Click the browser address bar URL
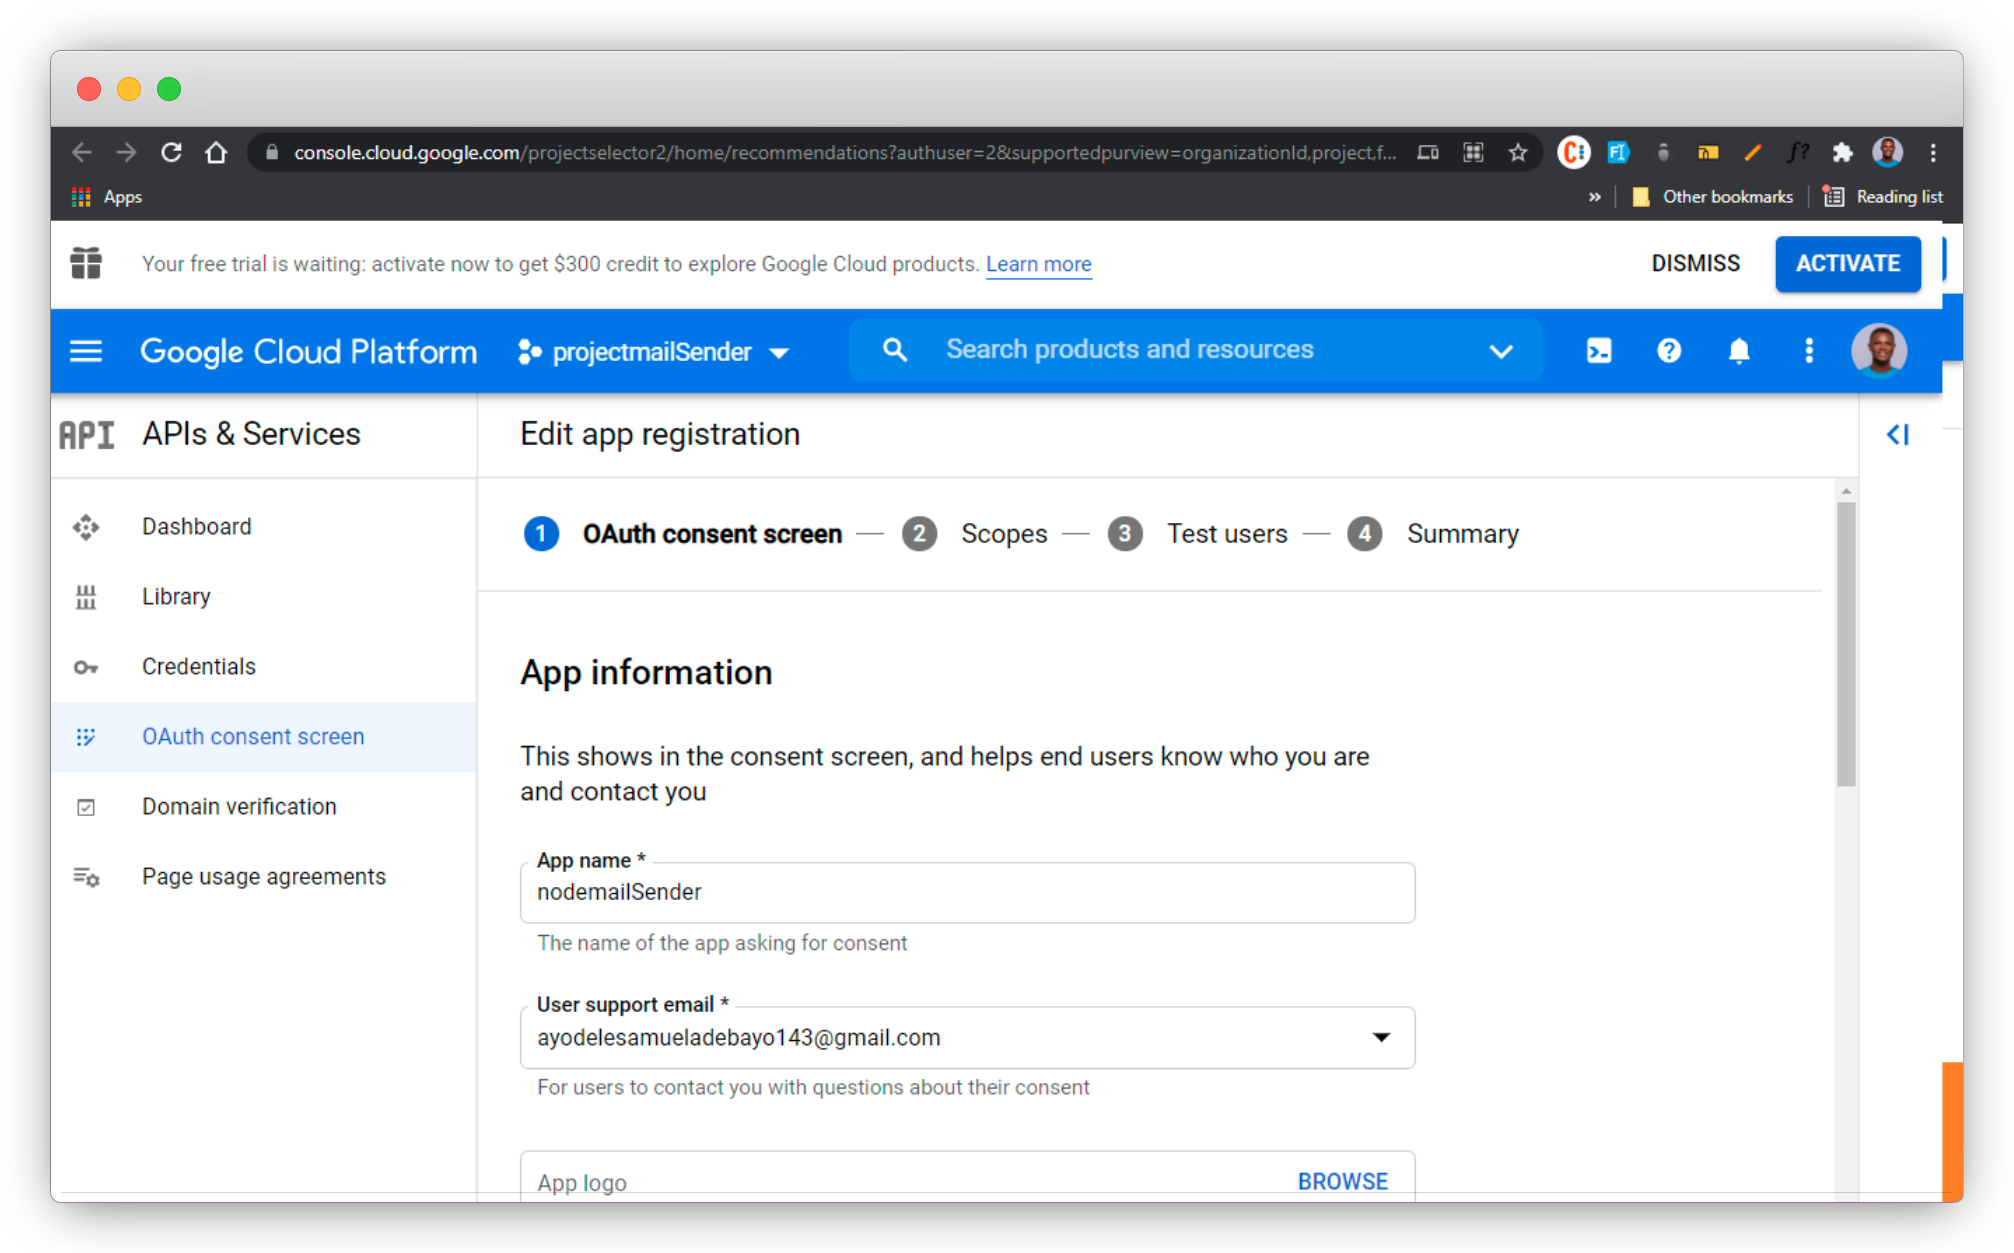Screen dimensions: 2014x1253 [x=845, y=152]
